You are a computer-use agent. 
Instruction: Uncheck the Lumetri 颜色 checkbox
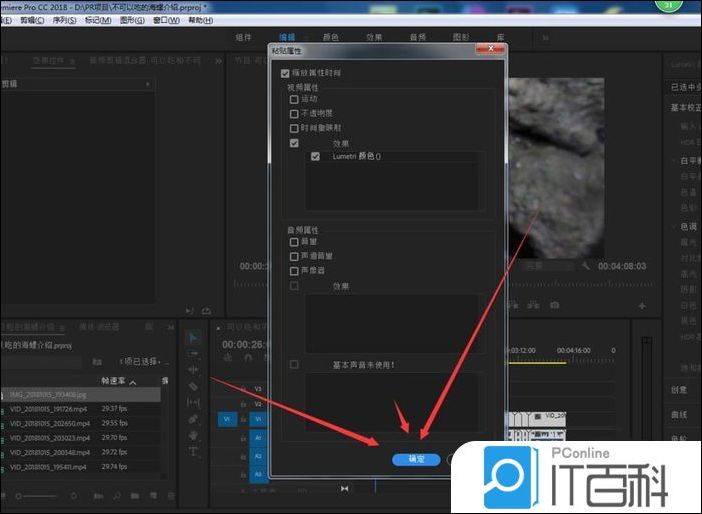pos(315,157)
